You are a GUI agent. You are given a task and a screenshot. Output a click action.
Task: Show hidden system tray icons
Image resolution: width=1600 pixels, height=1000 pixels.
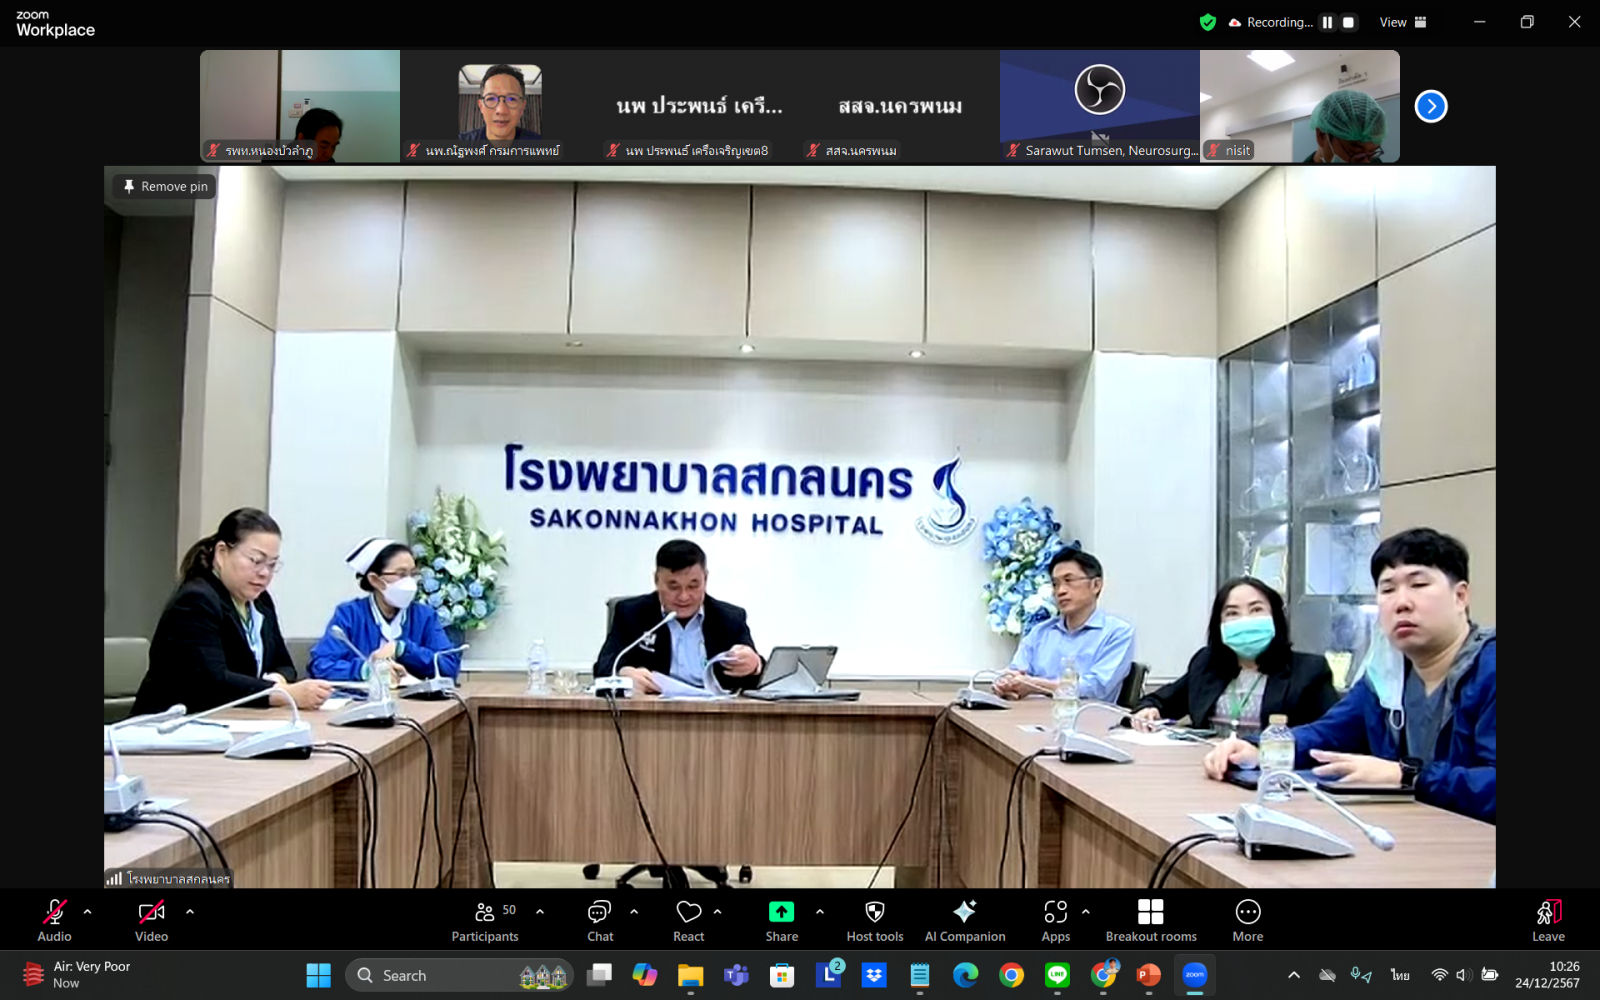pyautogui.click(x=1294, y=975)
